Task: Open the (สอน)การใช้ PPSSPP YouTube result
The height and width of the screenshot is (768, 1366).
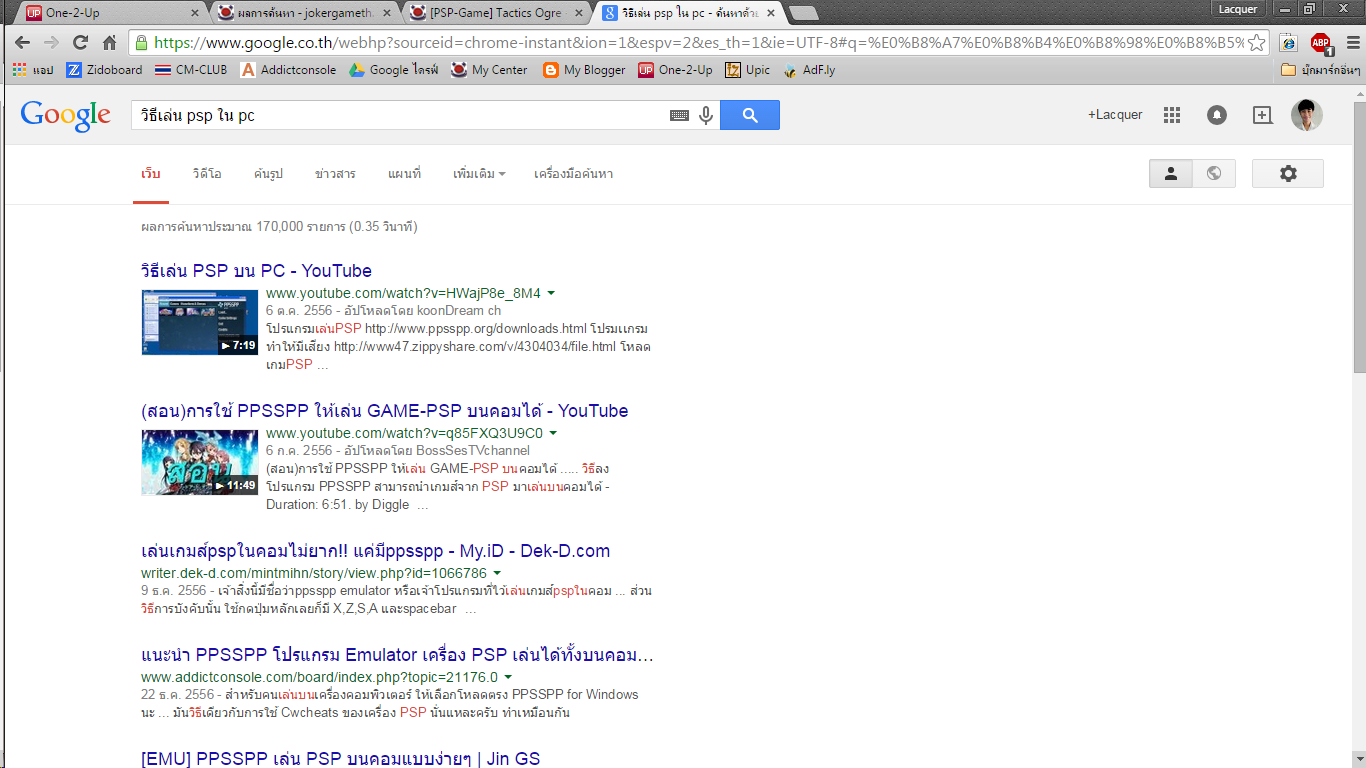Action: point(385,411)
